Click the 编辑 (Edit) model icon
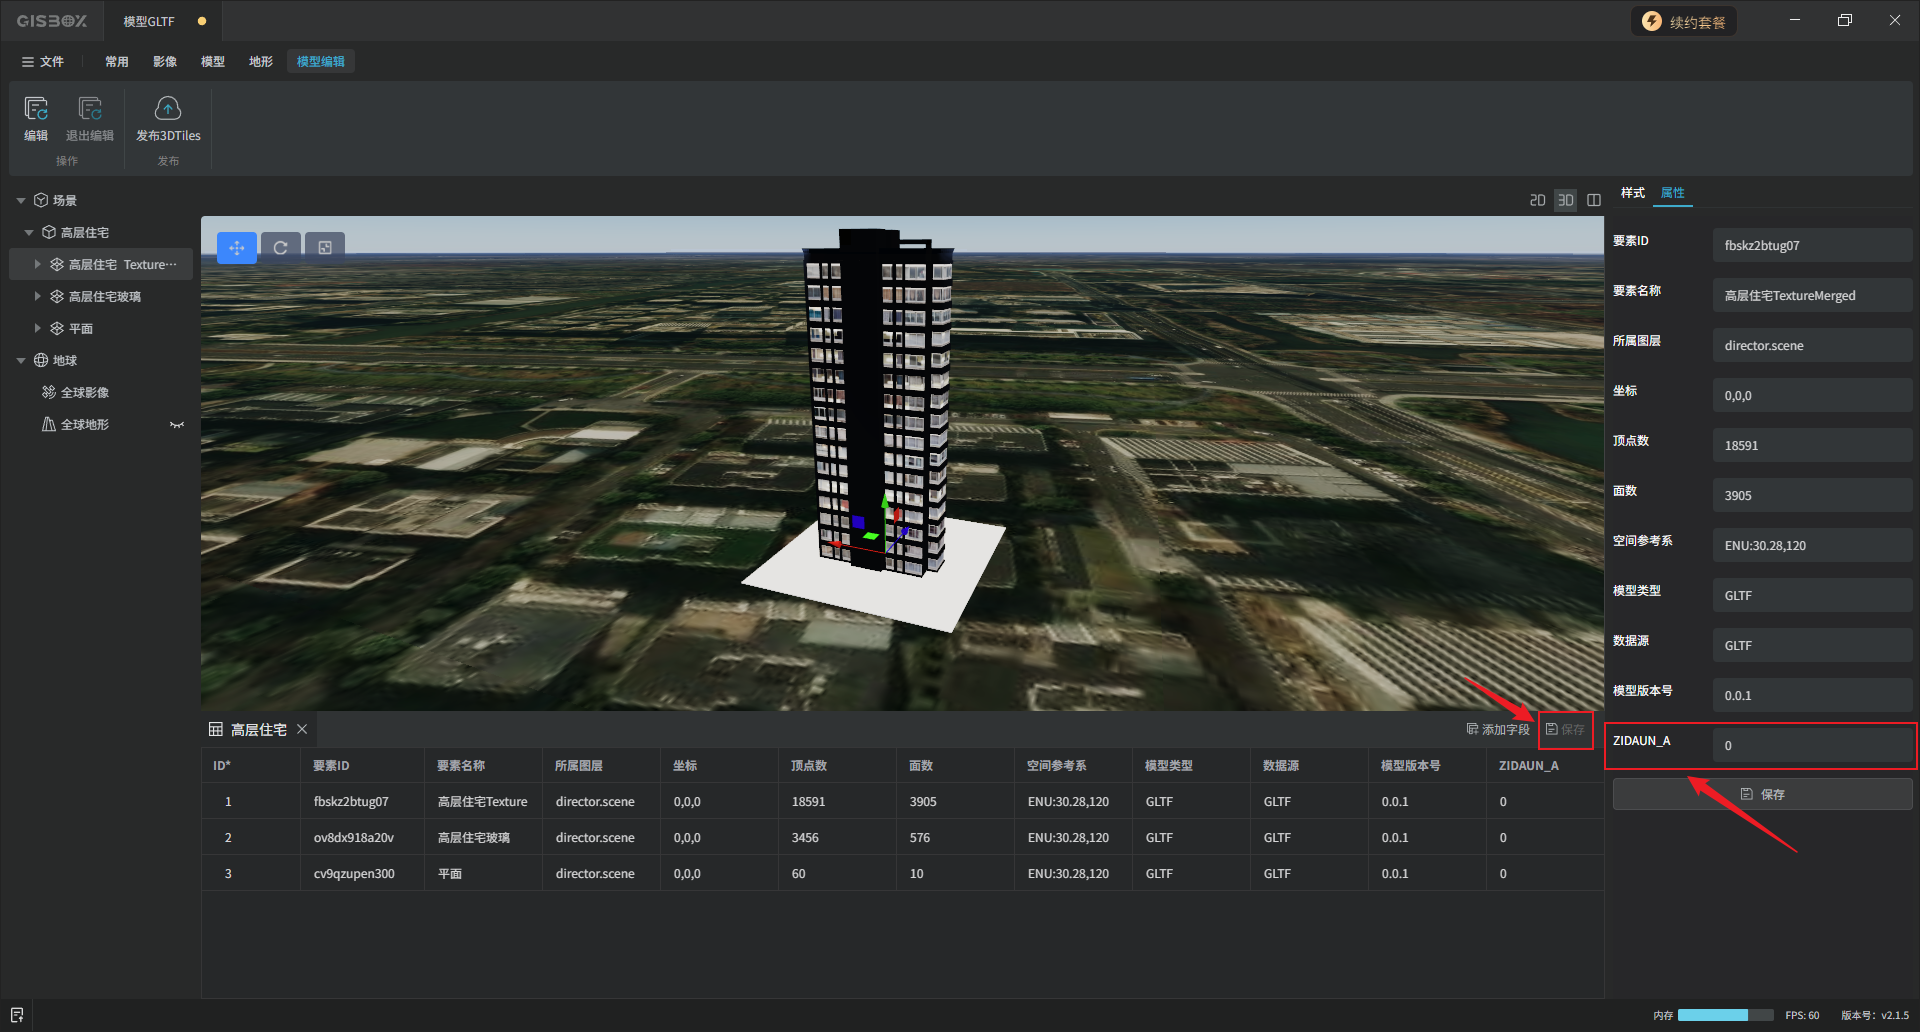Image resolution: width=1920 pixels, height=1032 pixels. tap(36, 110)
